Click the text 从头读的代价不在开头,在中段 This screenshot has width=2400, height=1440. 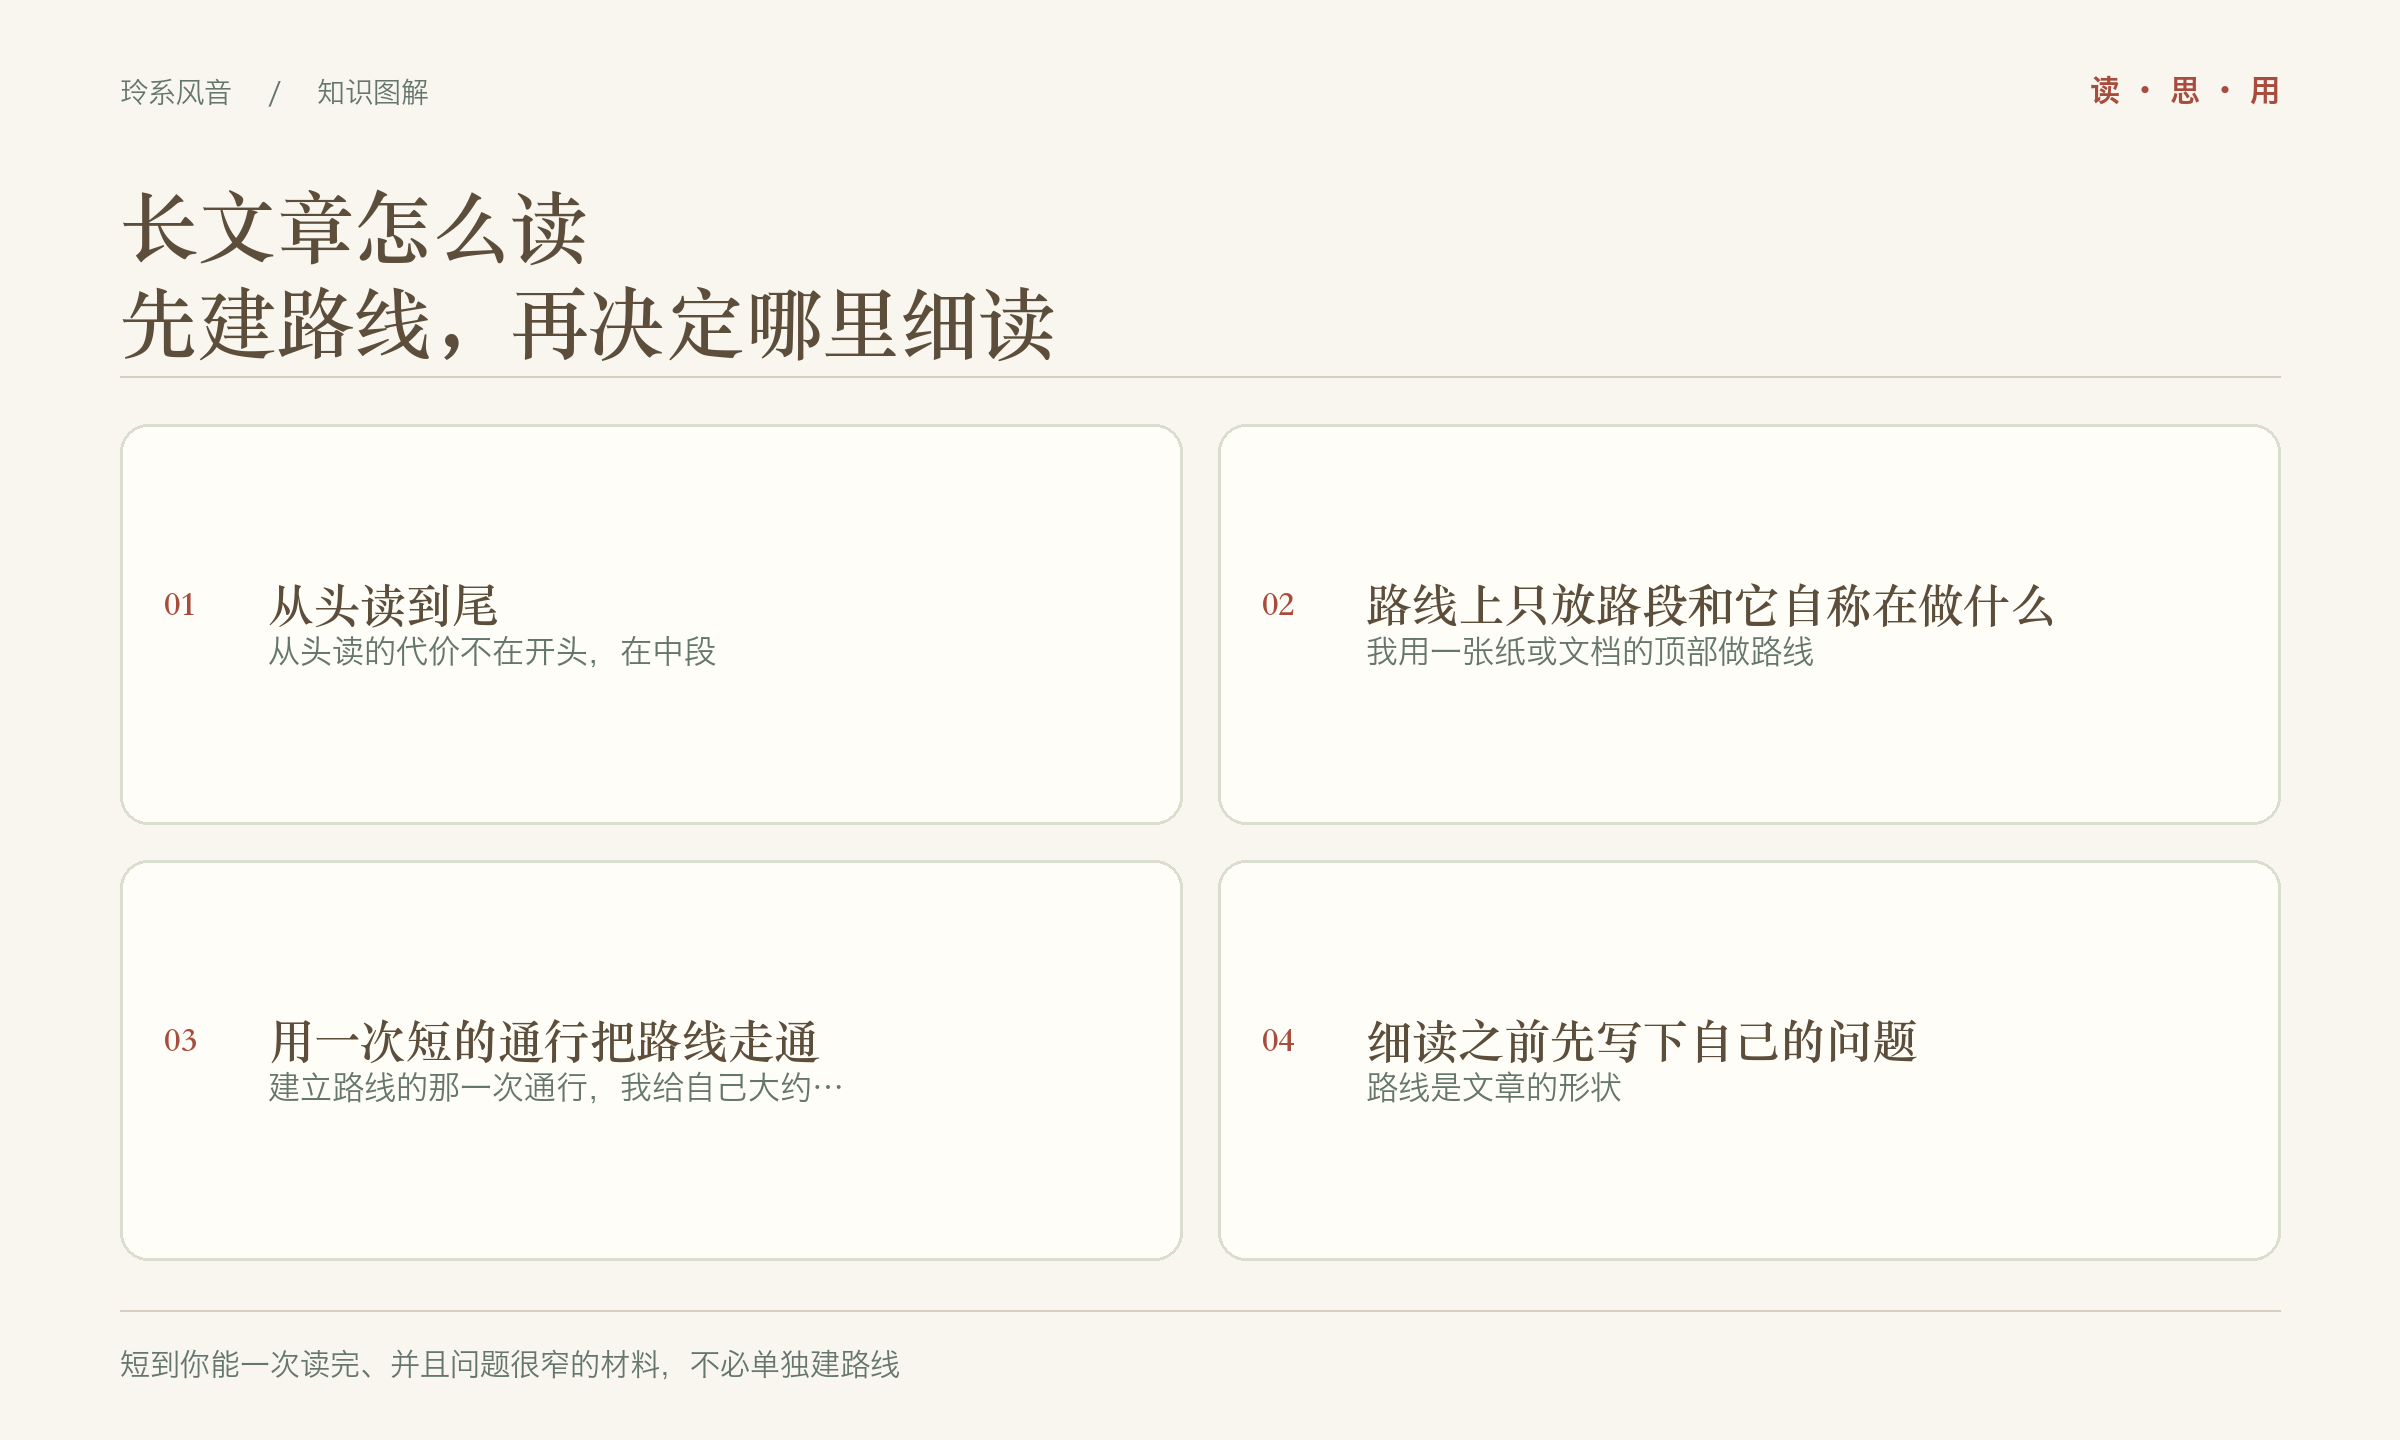pos(493,651)
